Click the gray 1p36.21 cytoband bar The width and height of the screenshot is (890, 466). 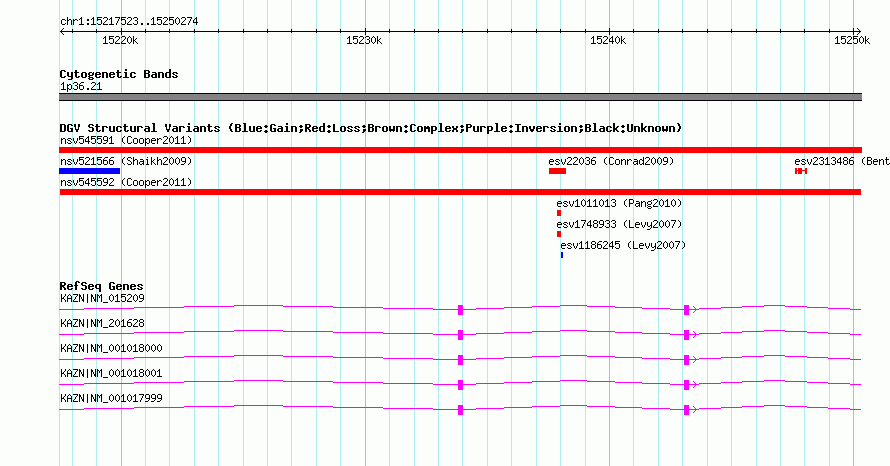[x=460, y=97]
